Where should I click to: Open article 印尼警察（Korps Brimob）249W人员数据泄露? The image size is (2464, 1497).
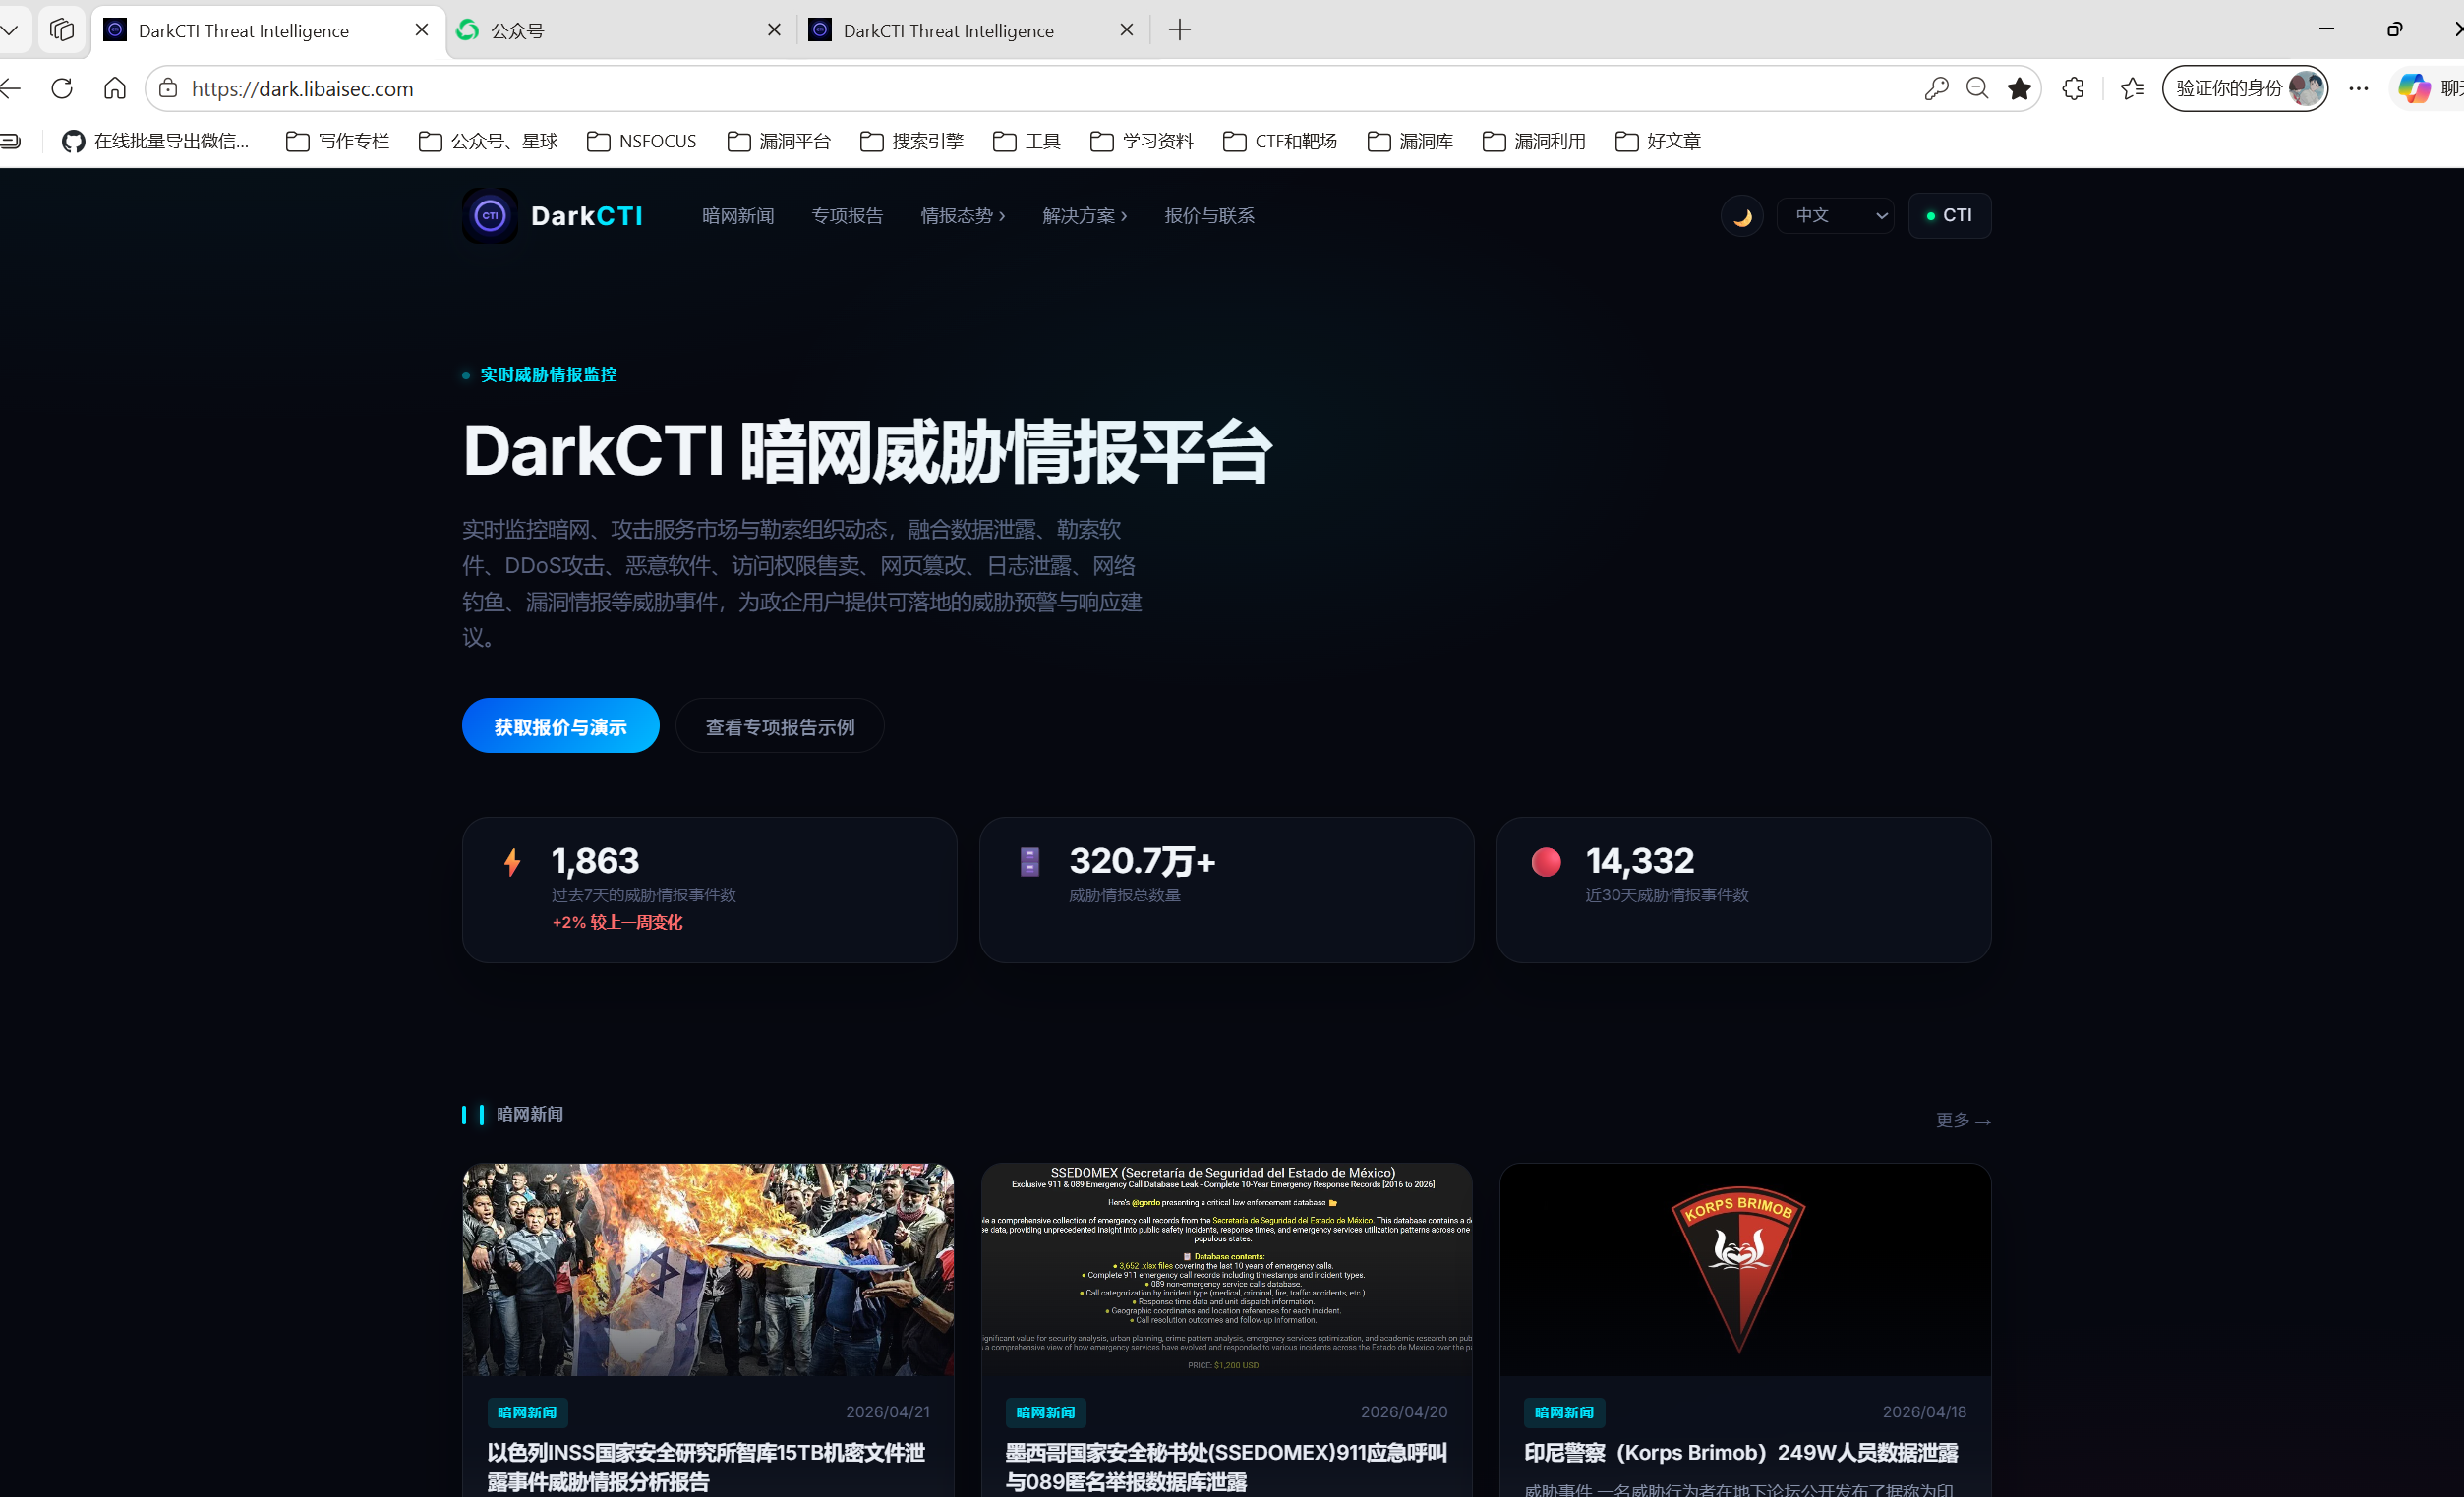[1740, 1452]
